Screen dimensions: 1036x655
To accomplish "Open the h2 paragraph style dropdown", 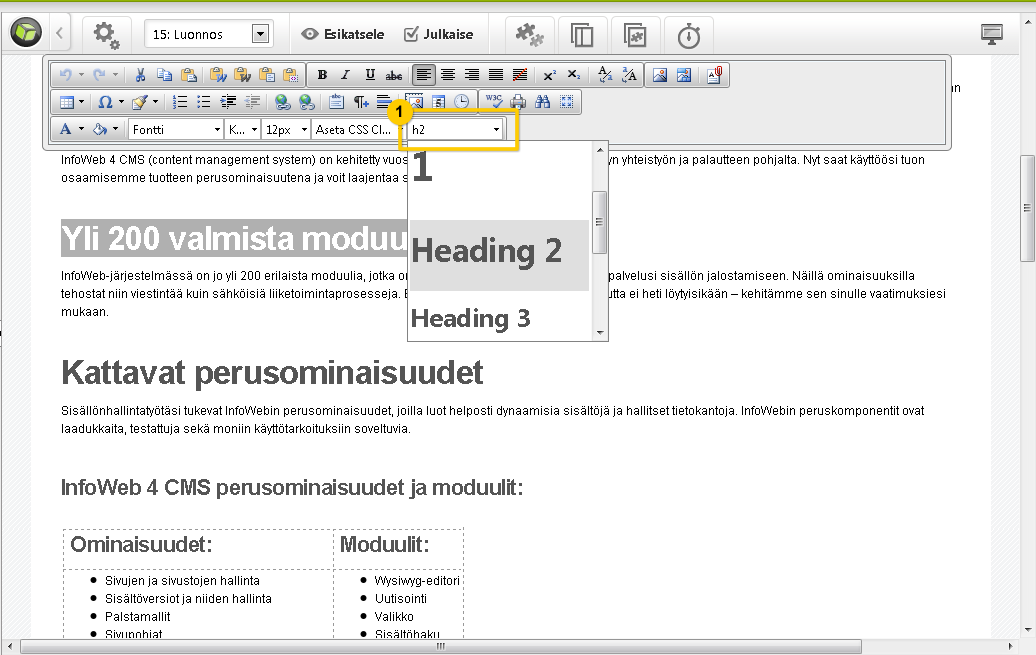I will tap(455, 130).
